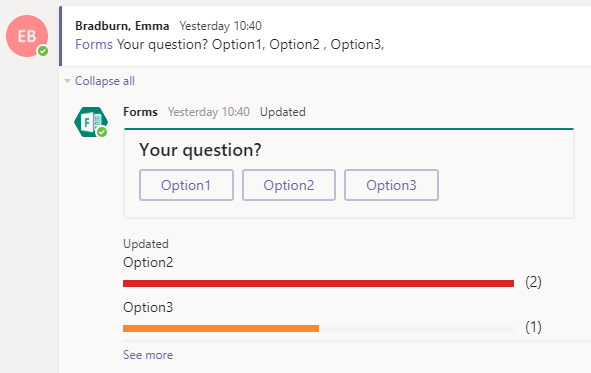The width and height of the screenshot is (591, 373).
Task: Click the orange Option3 result bar
Action: (x=221, y=329)
